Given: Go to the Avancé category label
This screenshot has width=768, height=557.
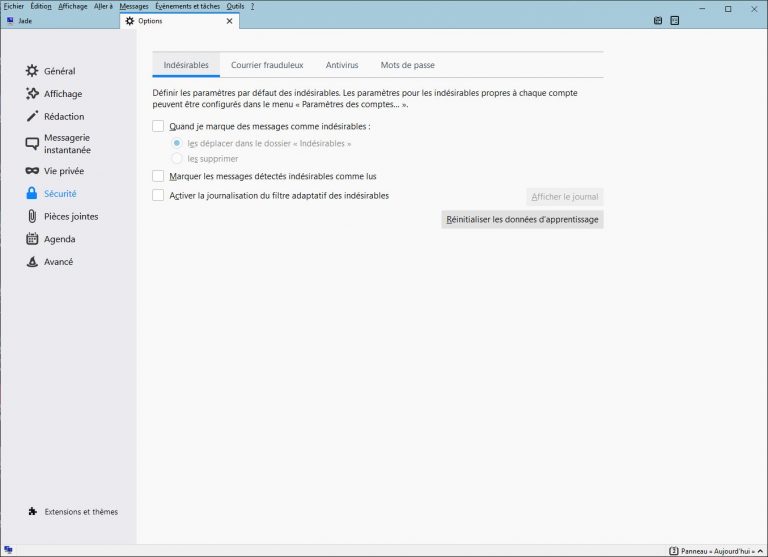Looking at the screenshot, I should [58, 262].
